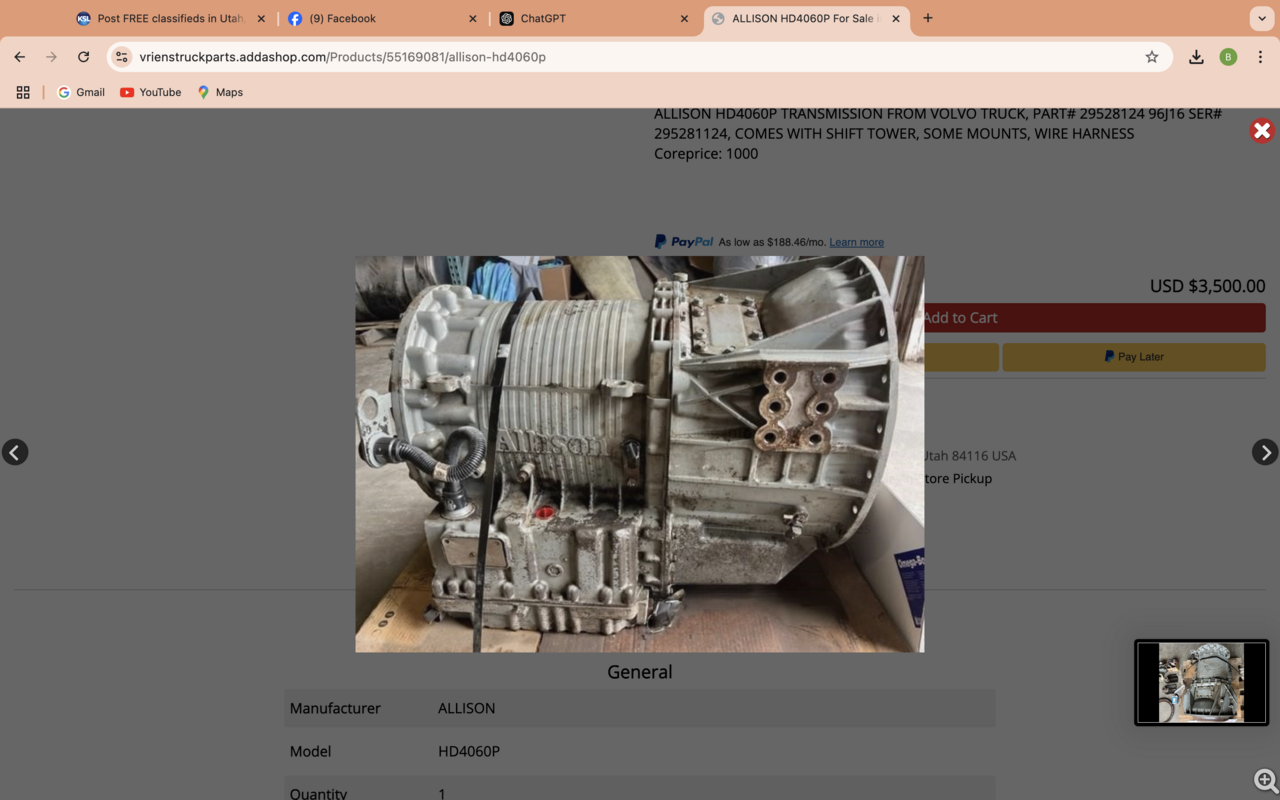The width and height of the screenshot is (1280, 800).
Task: Click the Chrome back navigation arrow
Action: (x=18, y=57)
